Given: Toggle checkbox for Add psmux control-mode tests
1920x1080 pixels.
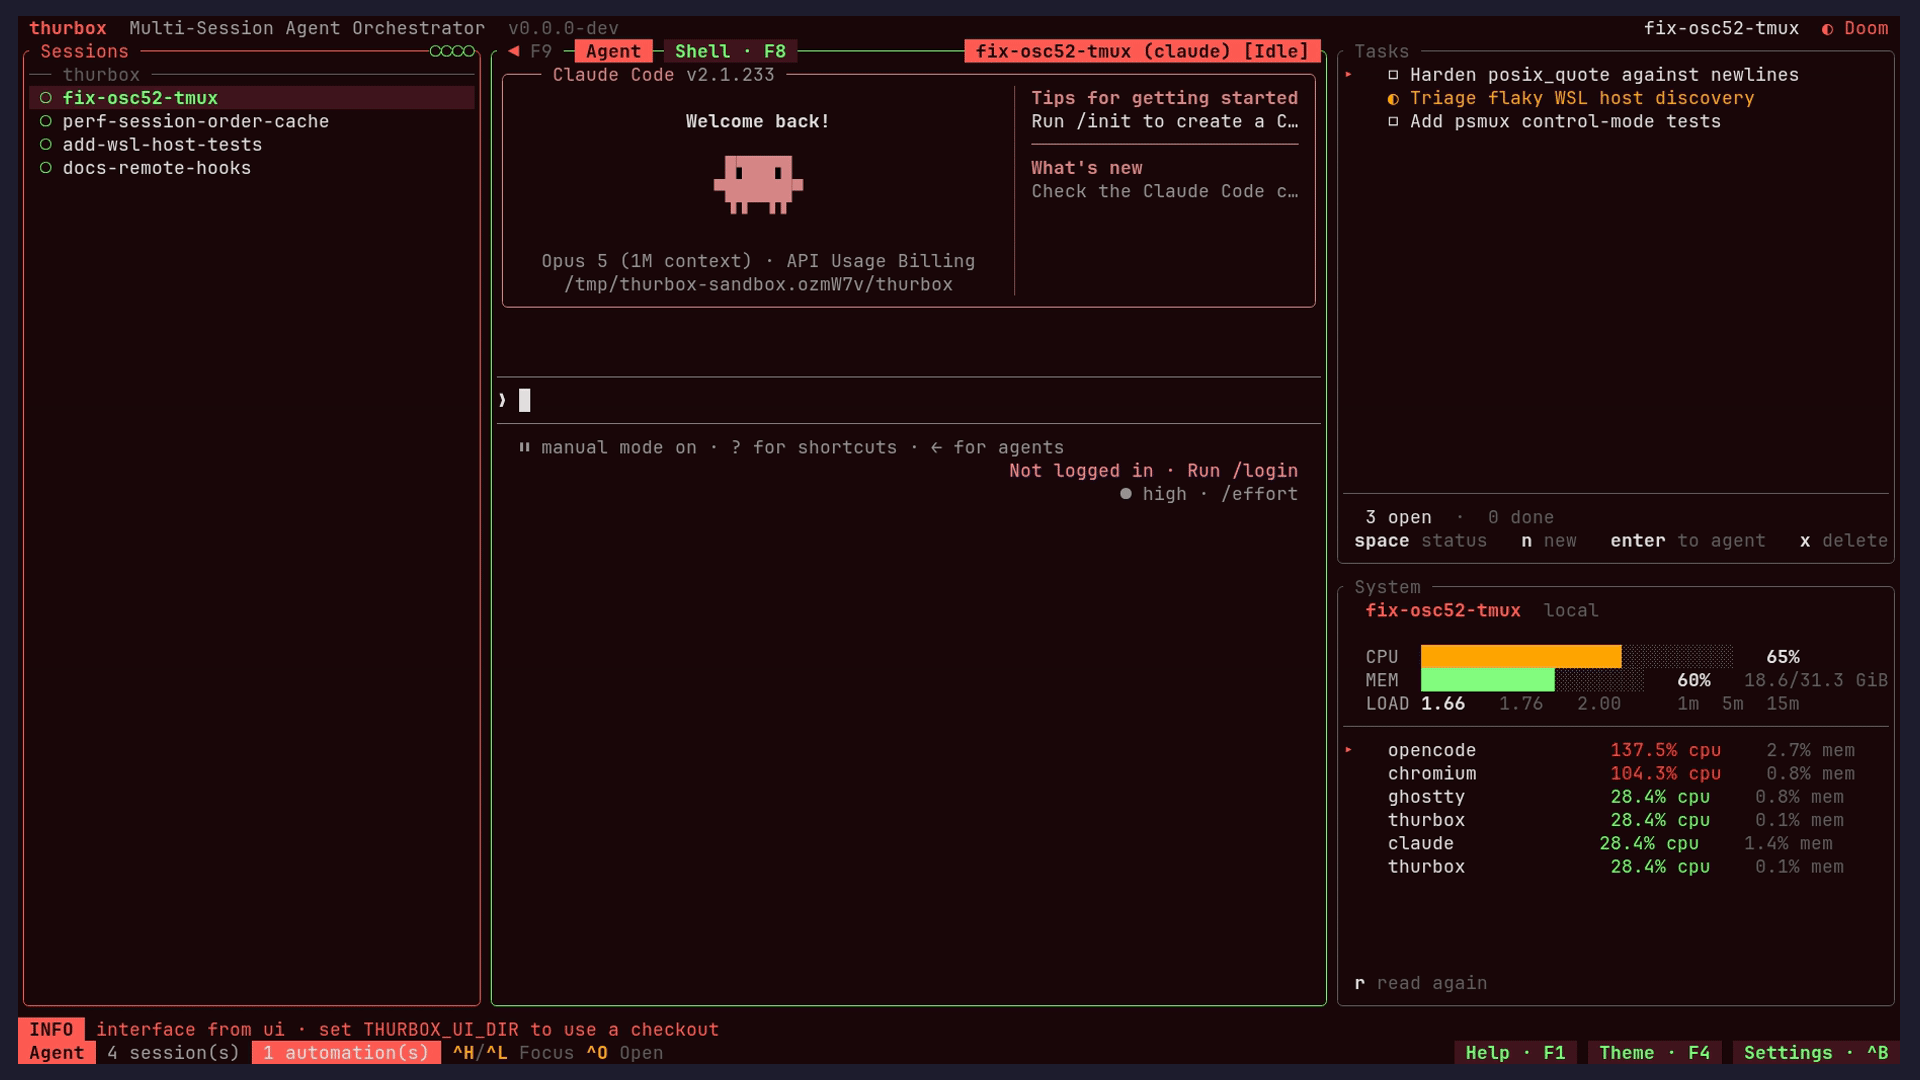Looking at the screenshot, I should [1393, 122].
